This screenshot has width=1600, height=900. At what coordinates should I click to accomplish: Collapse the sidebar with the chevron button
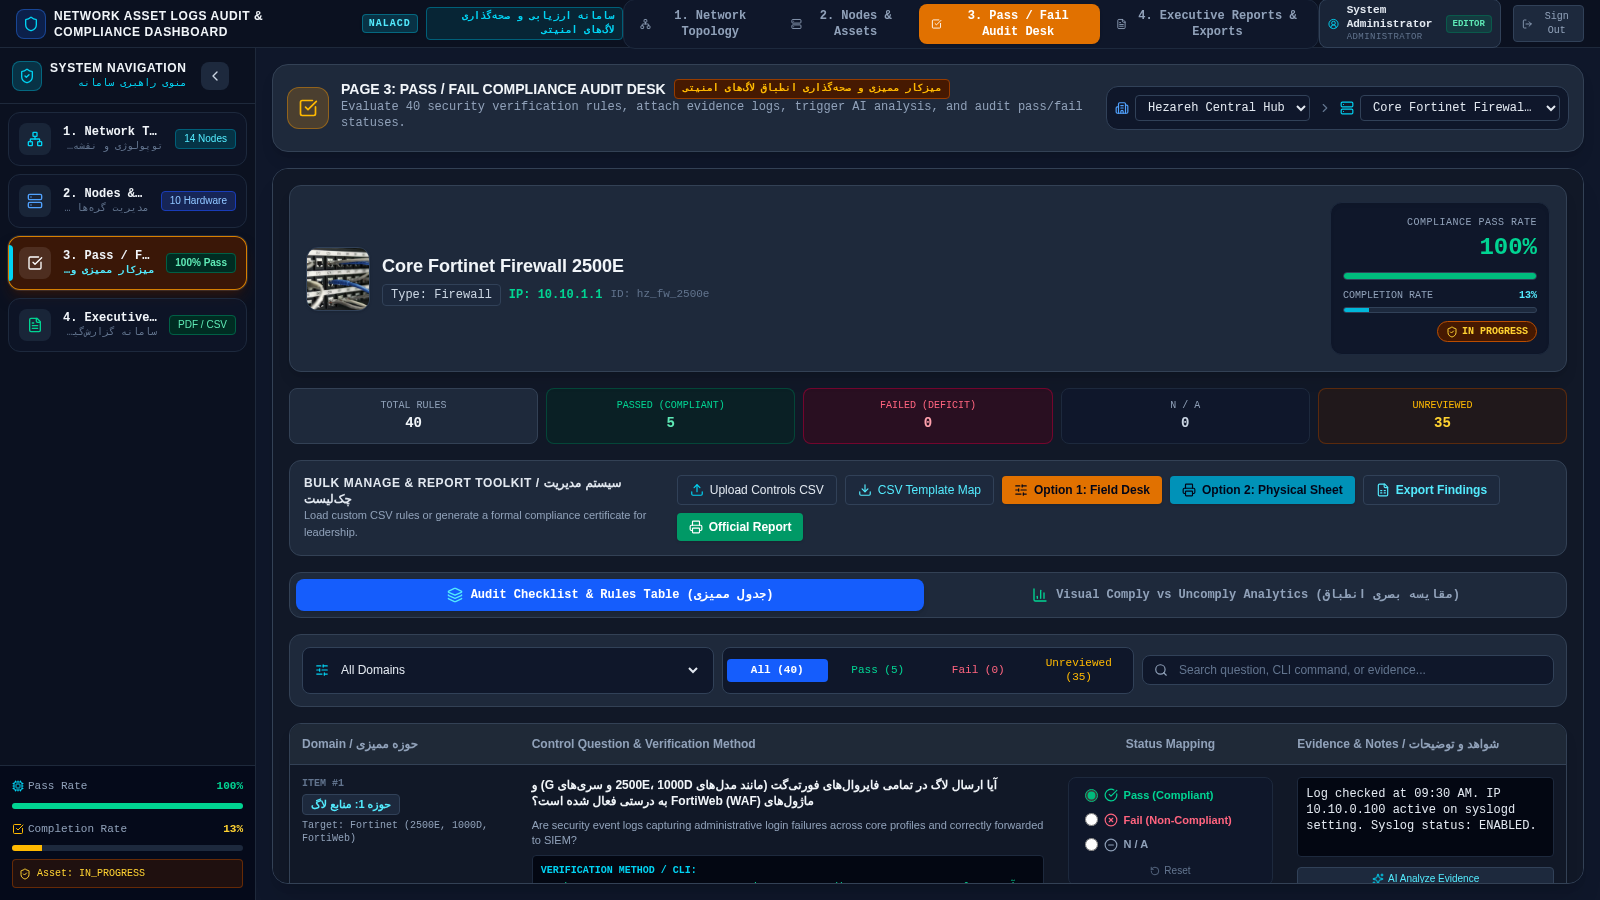(x=215, y=76)
